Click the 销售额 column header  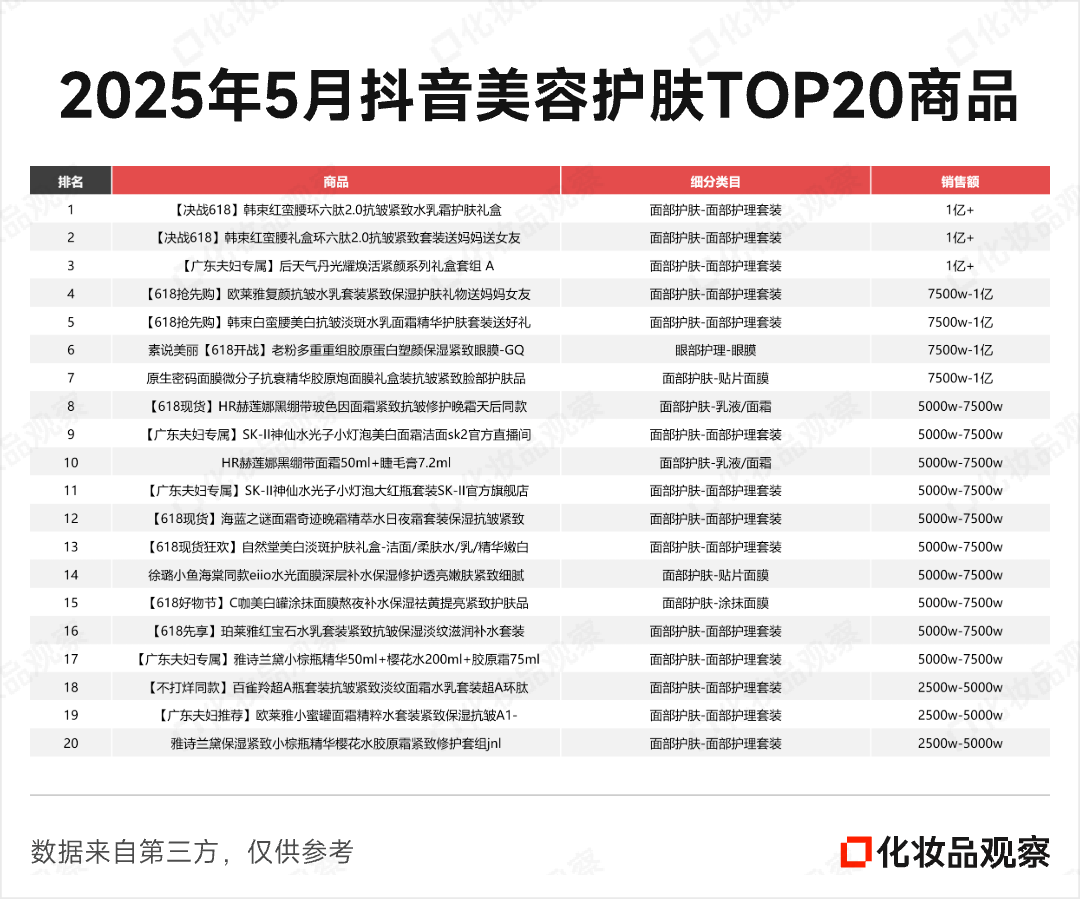(x=960, y=181)
